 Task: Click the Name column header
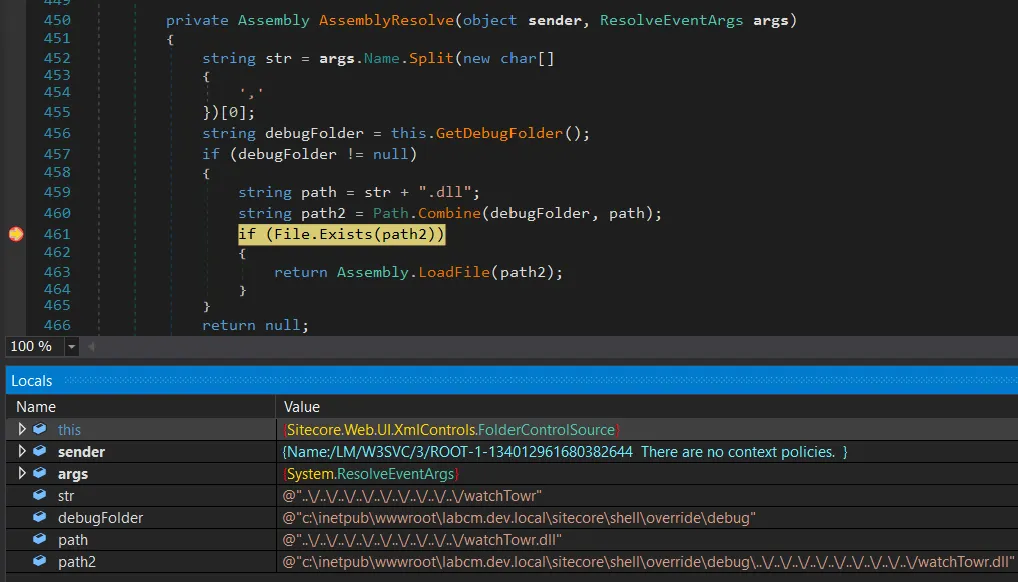coord(36,406)
